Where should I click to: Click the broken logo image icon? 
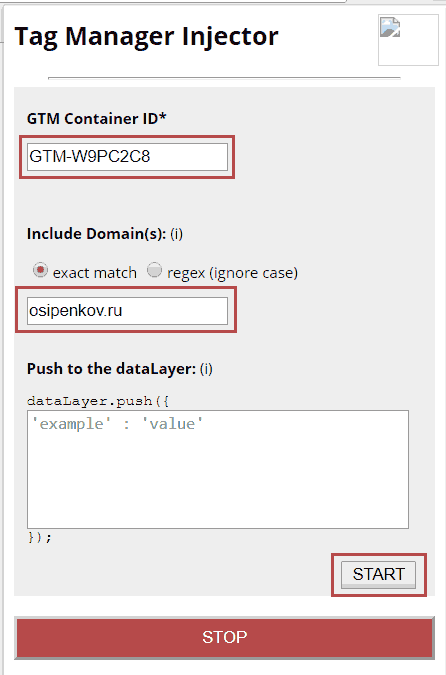coord(390,27)
